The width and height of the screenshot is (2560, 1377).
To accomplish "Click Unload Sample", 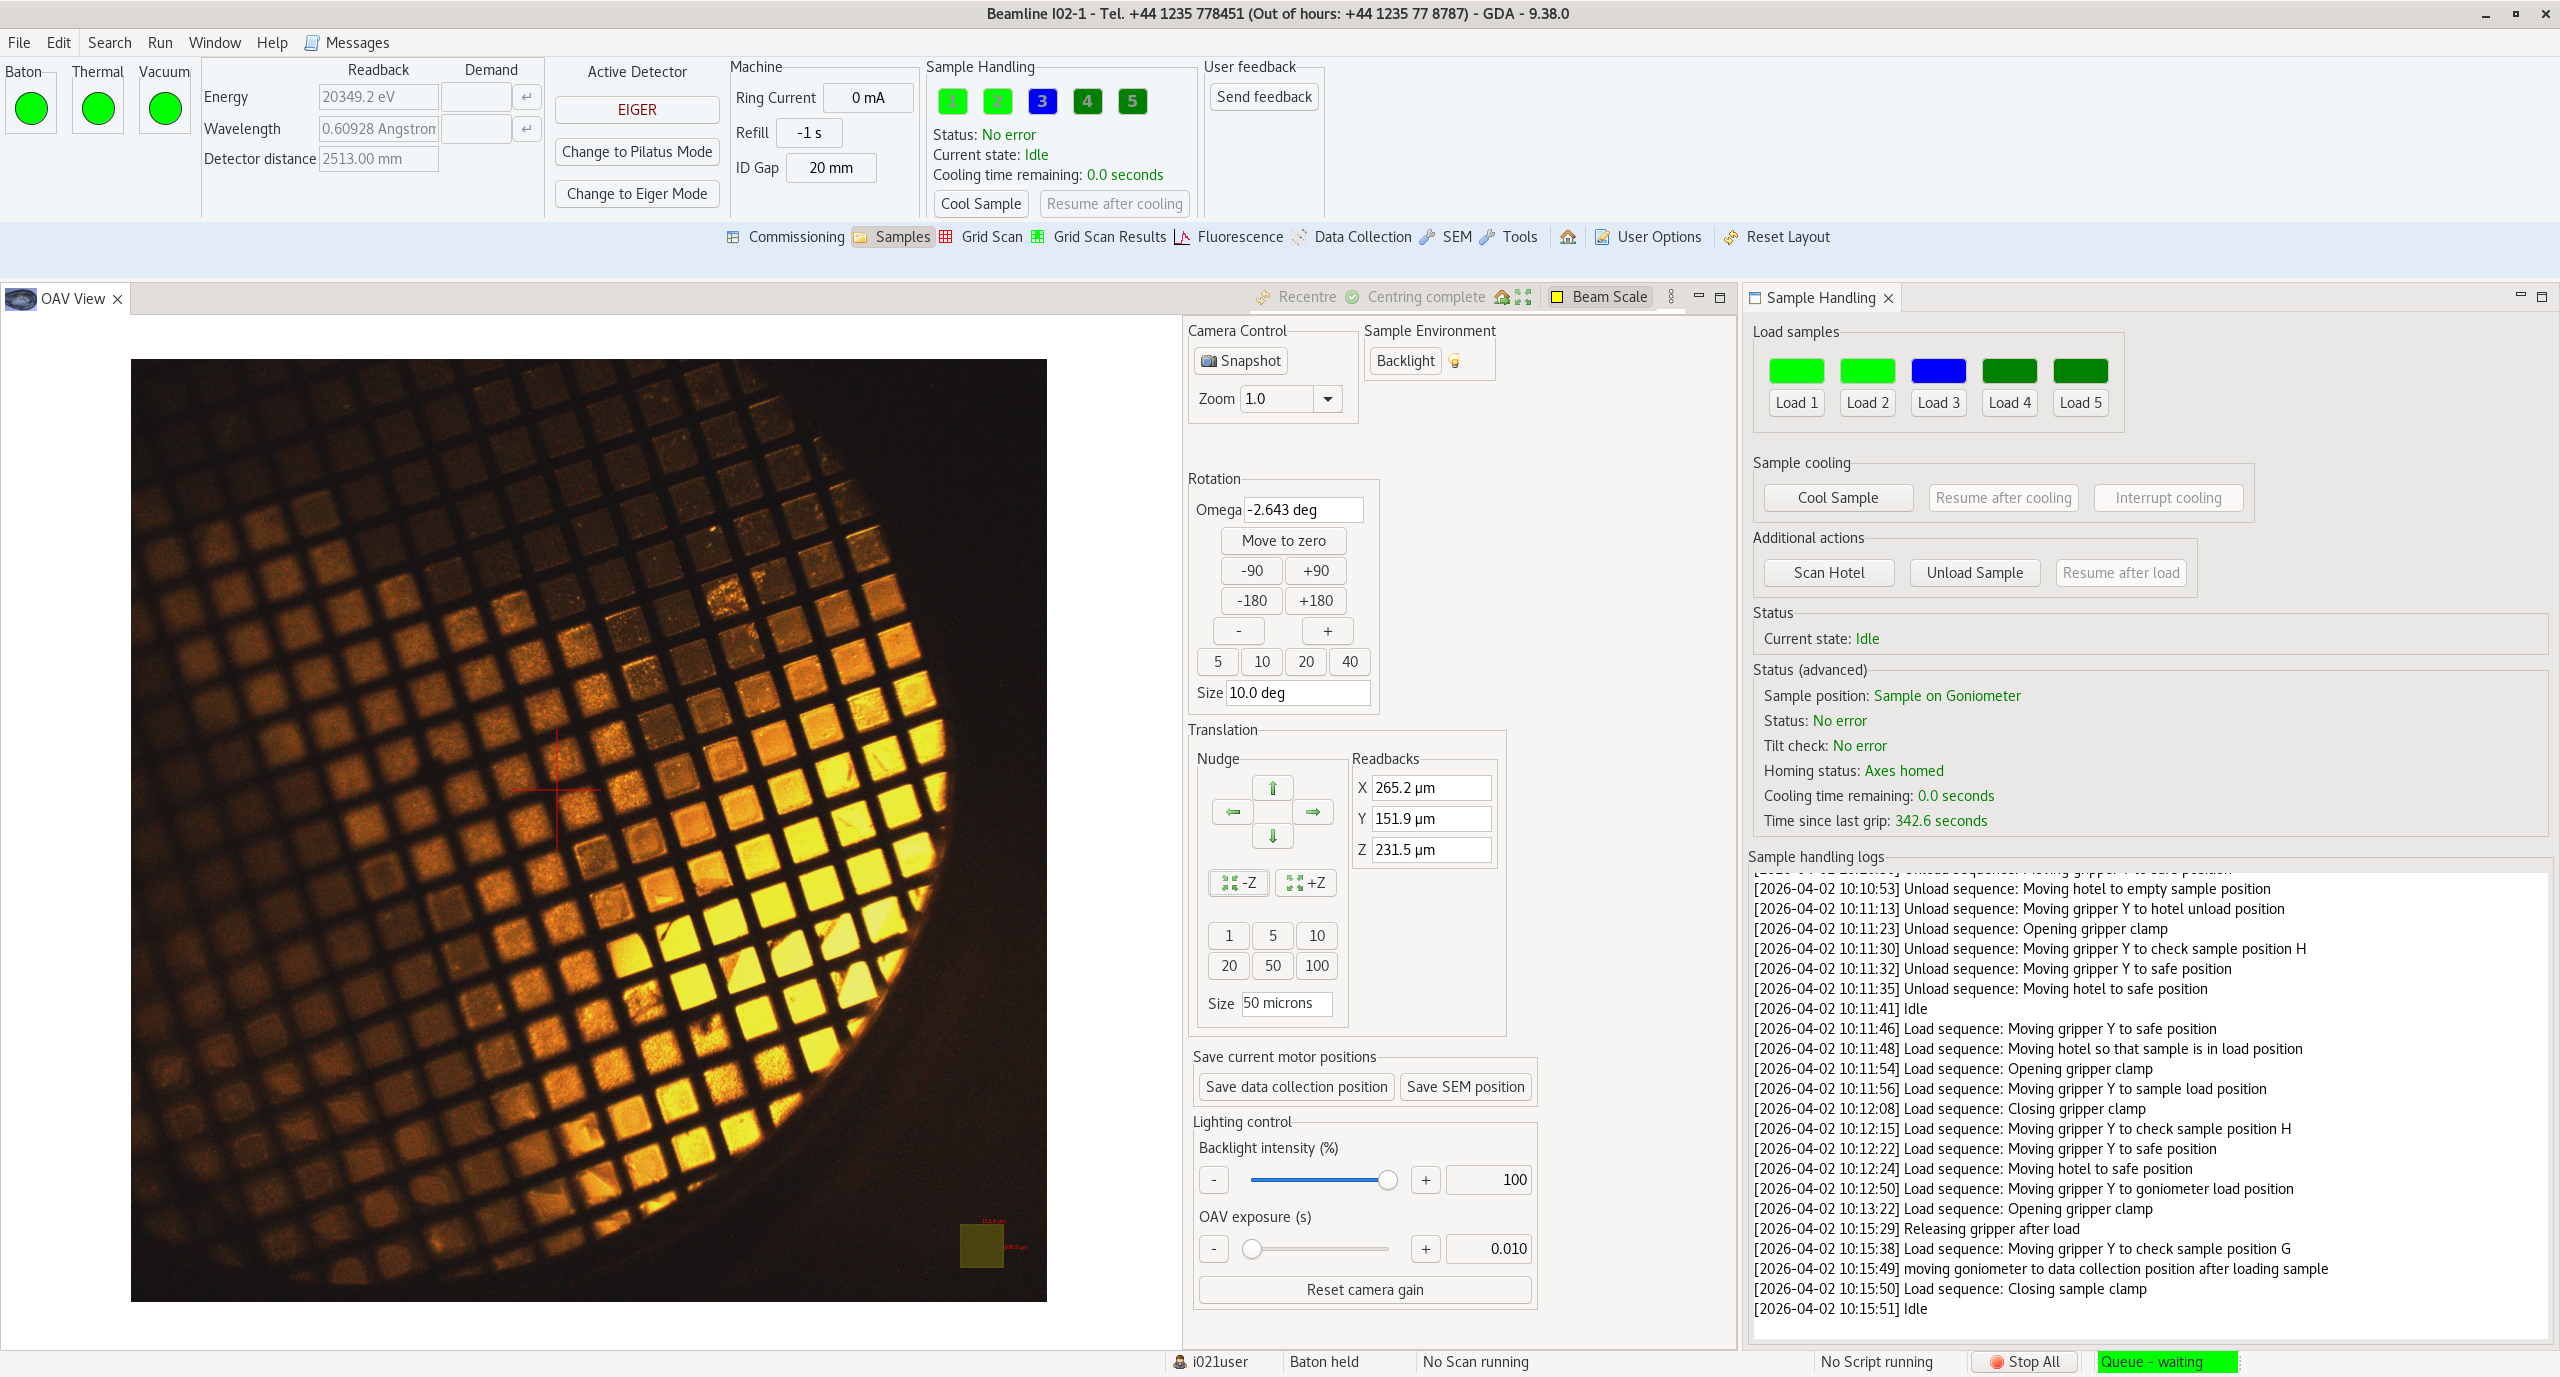I will click(x=1975, y=573).
